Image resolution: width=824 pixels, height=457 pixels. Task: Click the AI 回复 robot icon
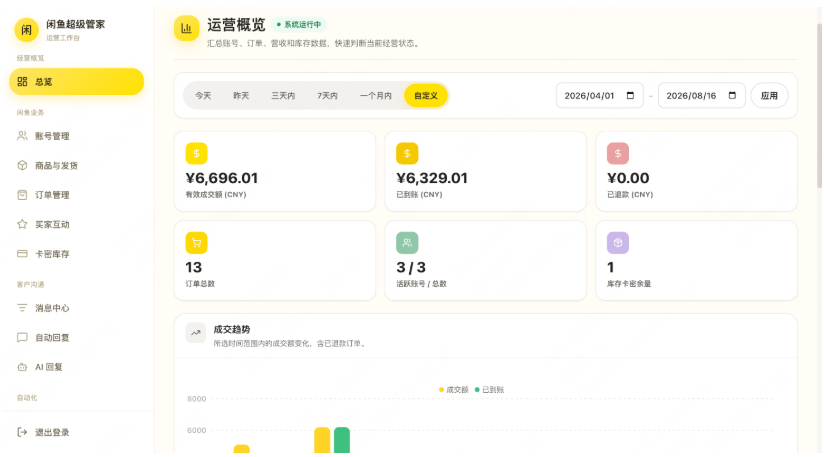coord(22,367)
